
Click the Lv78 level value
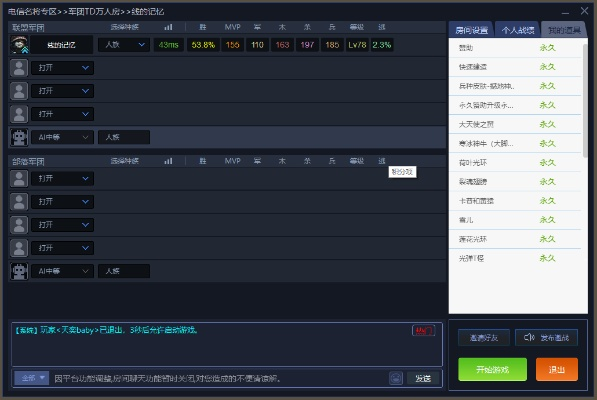(x=357, y=45)
